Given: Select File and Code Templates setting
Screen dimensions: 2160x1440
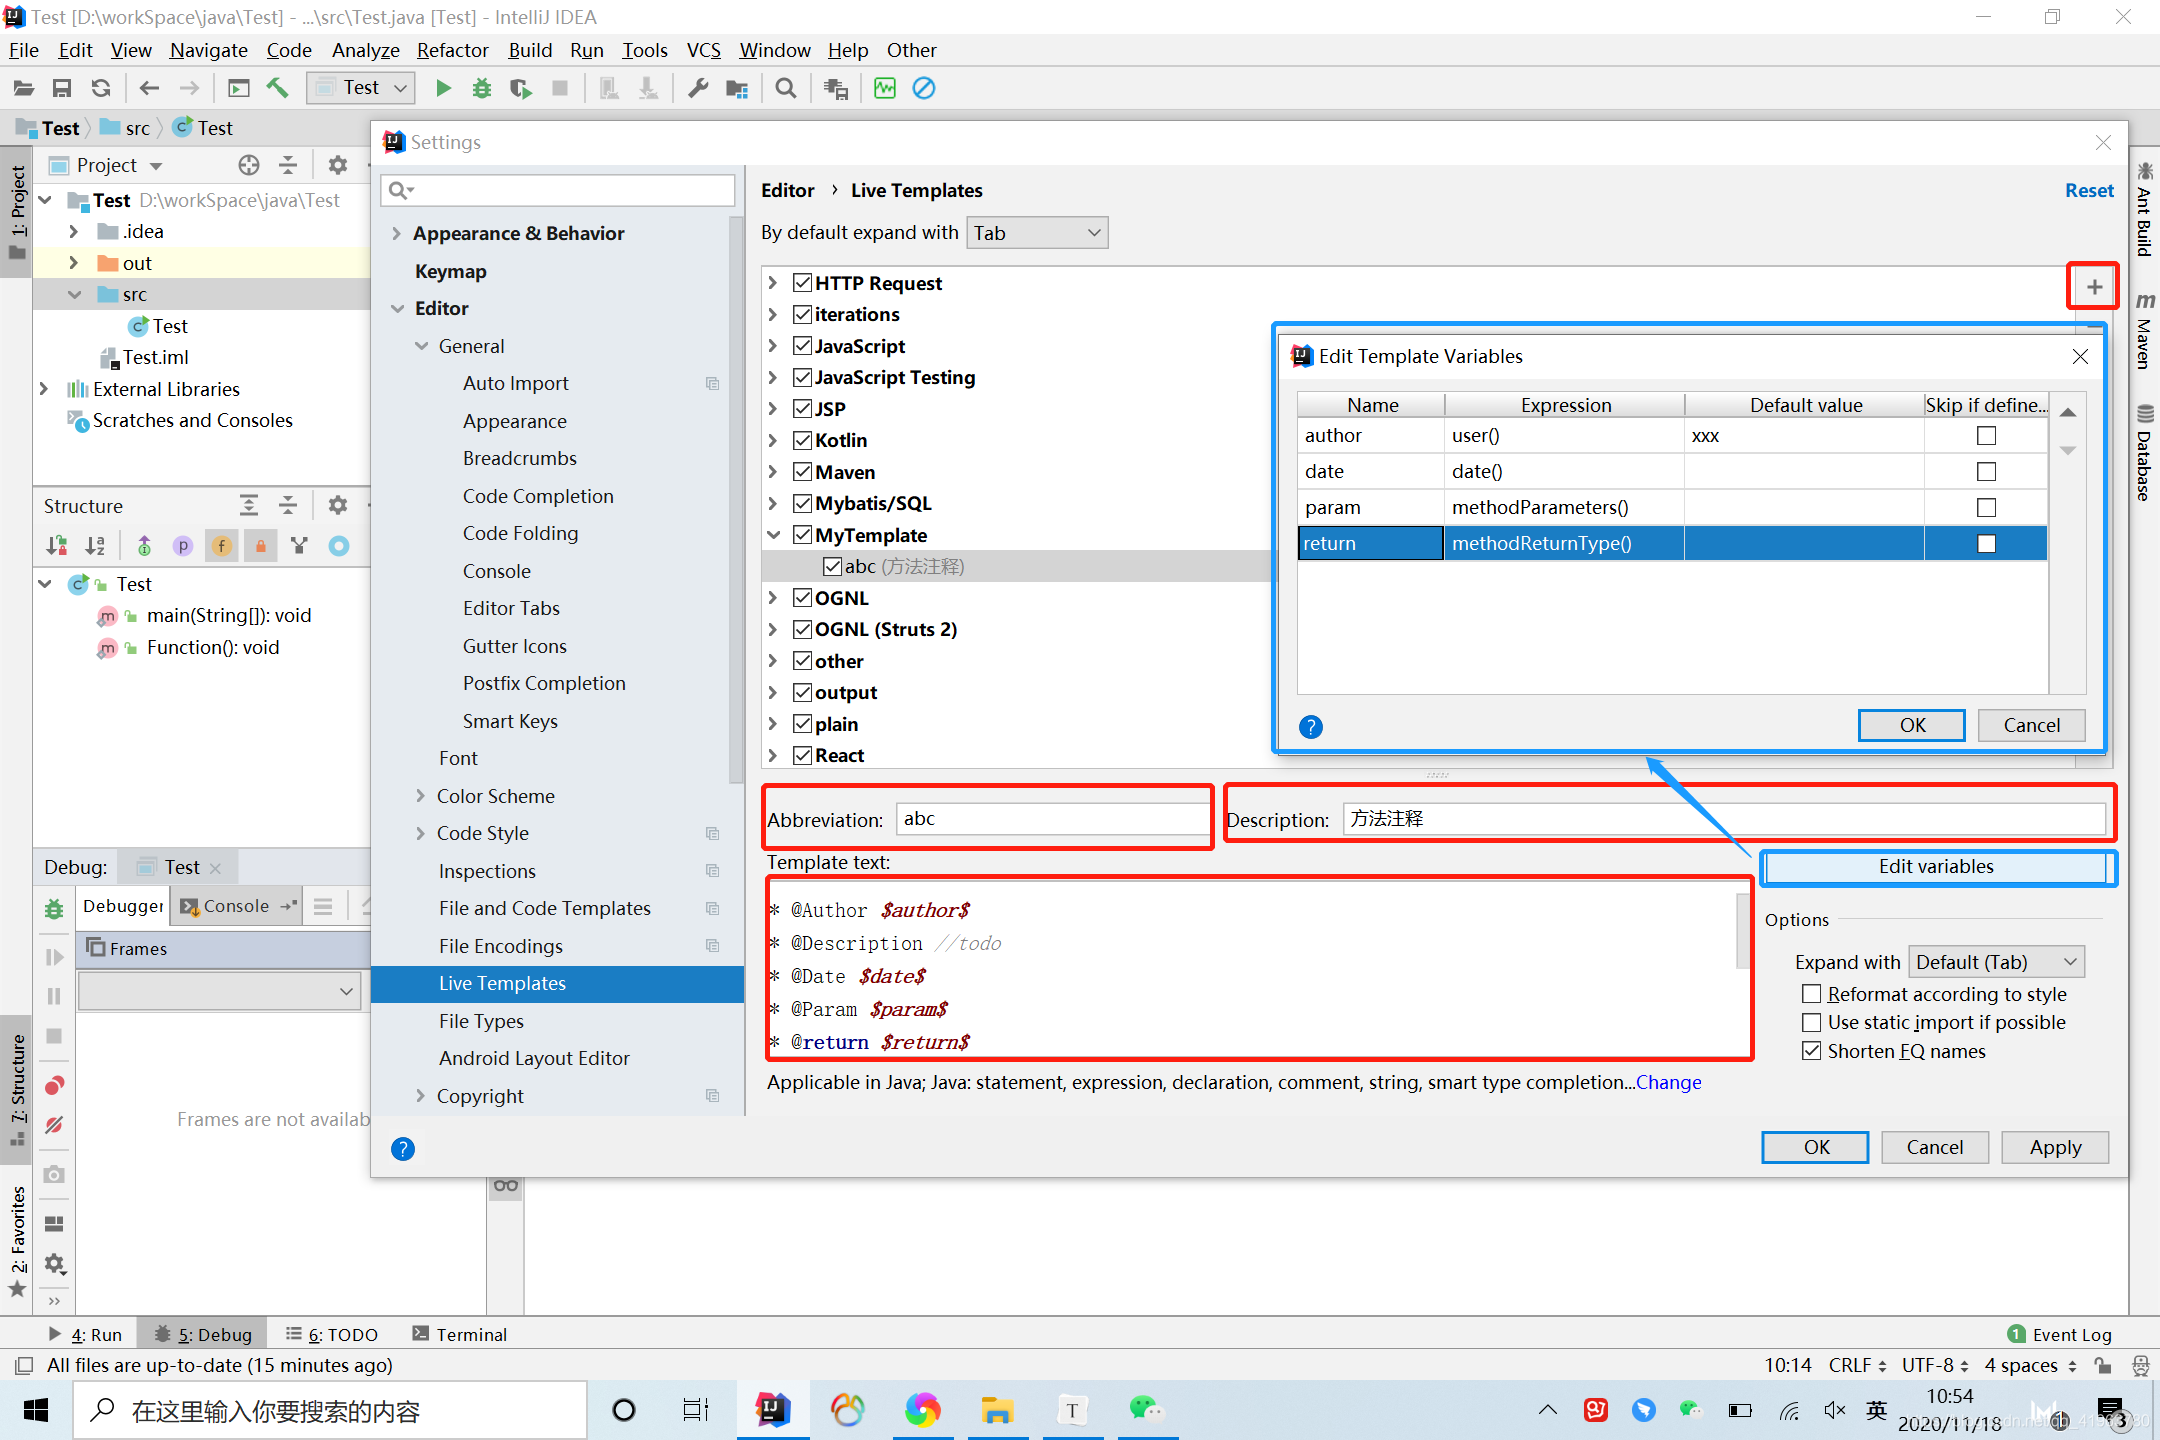Looking at the screenshot, I should tap(544, 908).
